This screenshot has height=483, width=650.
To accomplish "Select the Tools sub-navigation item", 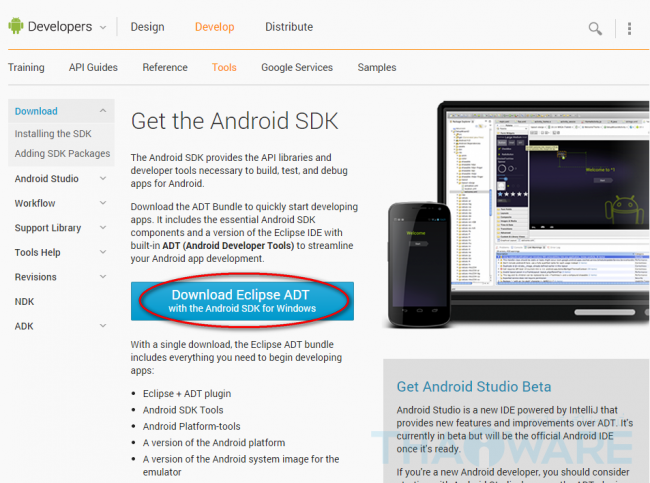I will click(224, 67).
